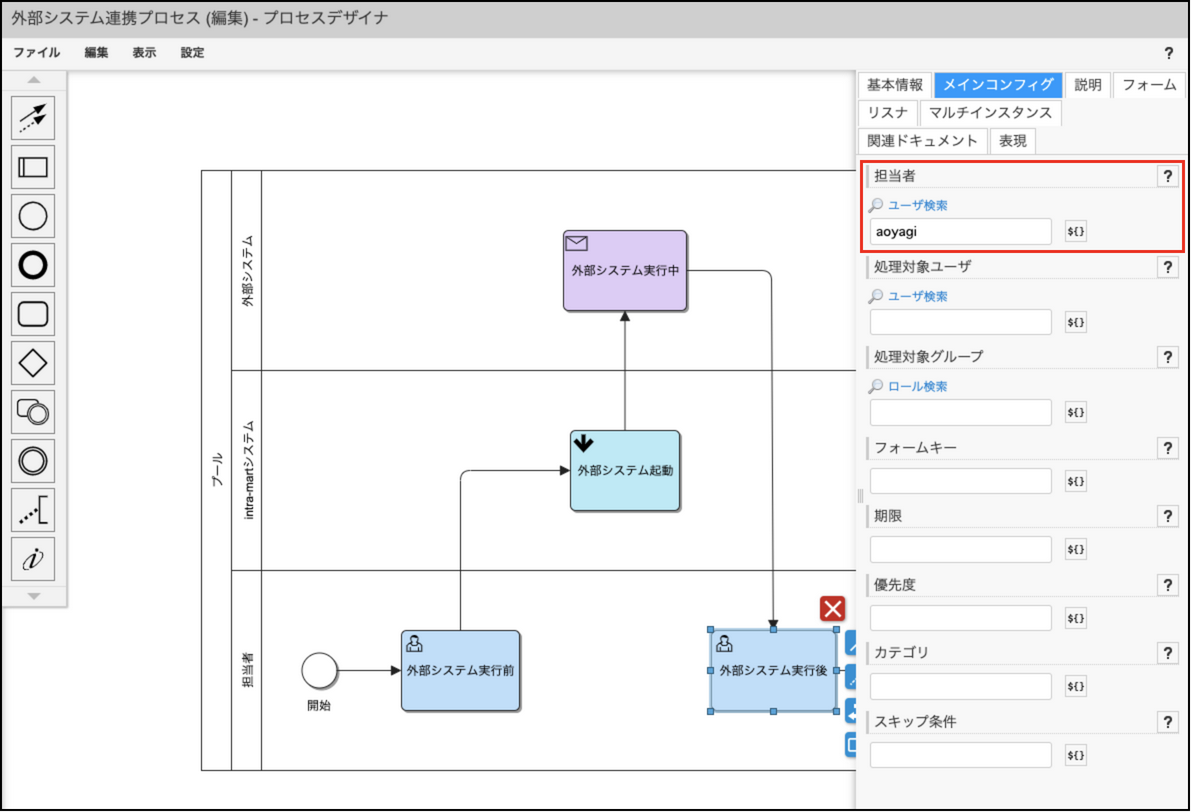Switch to the メインコンフィグ tab

point(996,85)
